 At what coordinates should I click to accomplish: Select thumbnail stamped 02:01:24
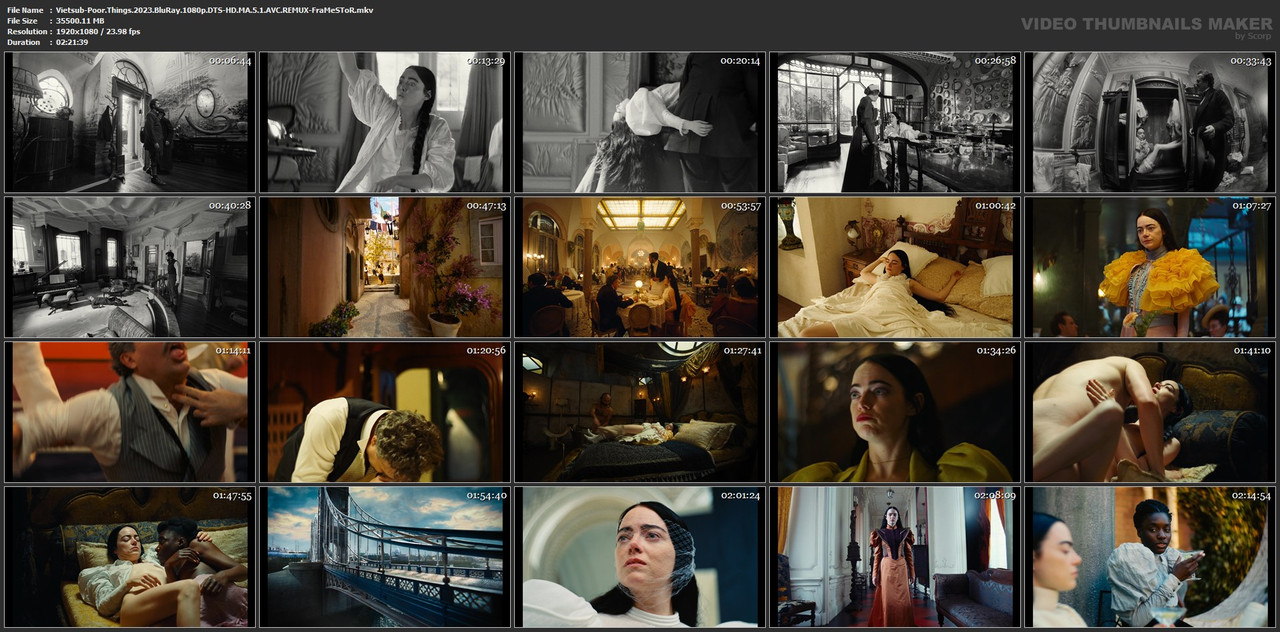click(x=640, y=557)
